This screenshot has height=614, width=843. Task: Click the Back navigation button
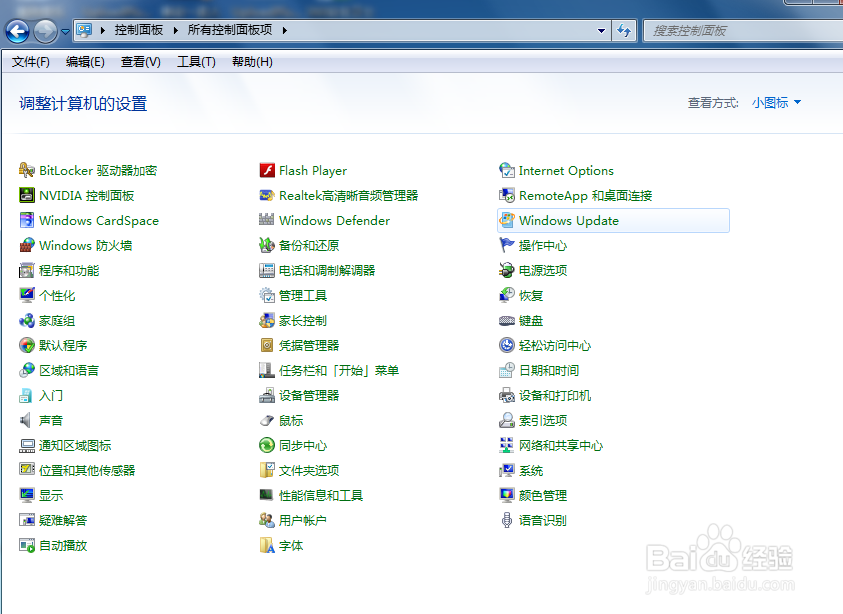tap(17, 31)
